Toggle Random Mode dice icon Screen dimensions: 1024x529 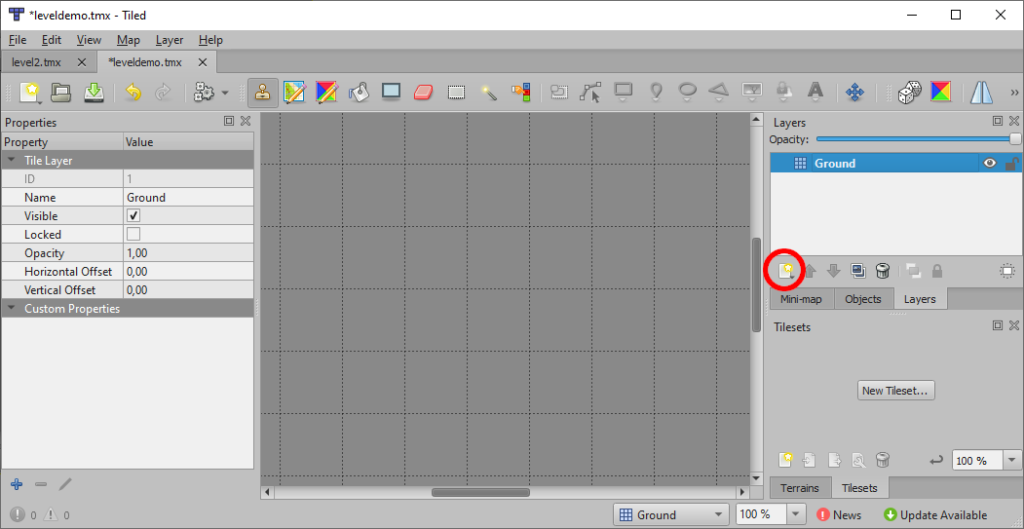(908, 93)
